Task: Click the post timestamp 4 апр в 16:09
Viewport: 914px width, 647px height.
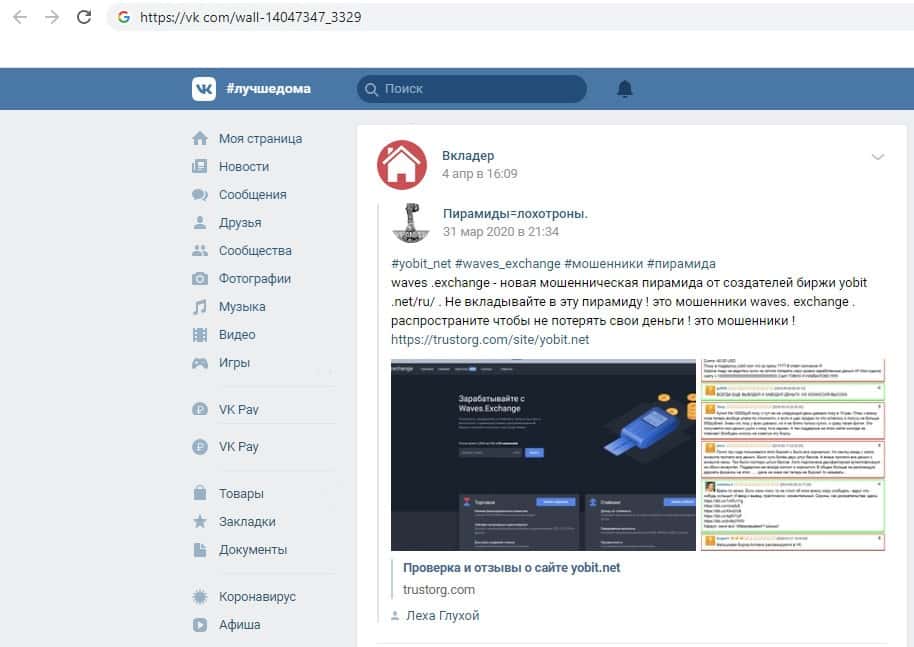Action: [x=480, y=174]
